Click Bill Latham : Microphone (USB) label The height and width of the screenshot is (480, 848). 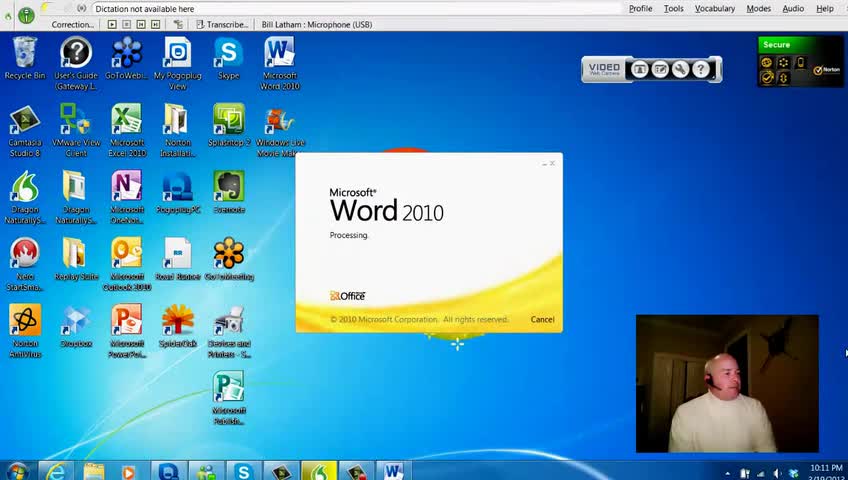[x=316, y=24]
